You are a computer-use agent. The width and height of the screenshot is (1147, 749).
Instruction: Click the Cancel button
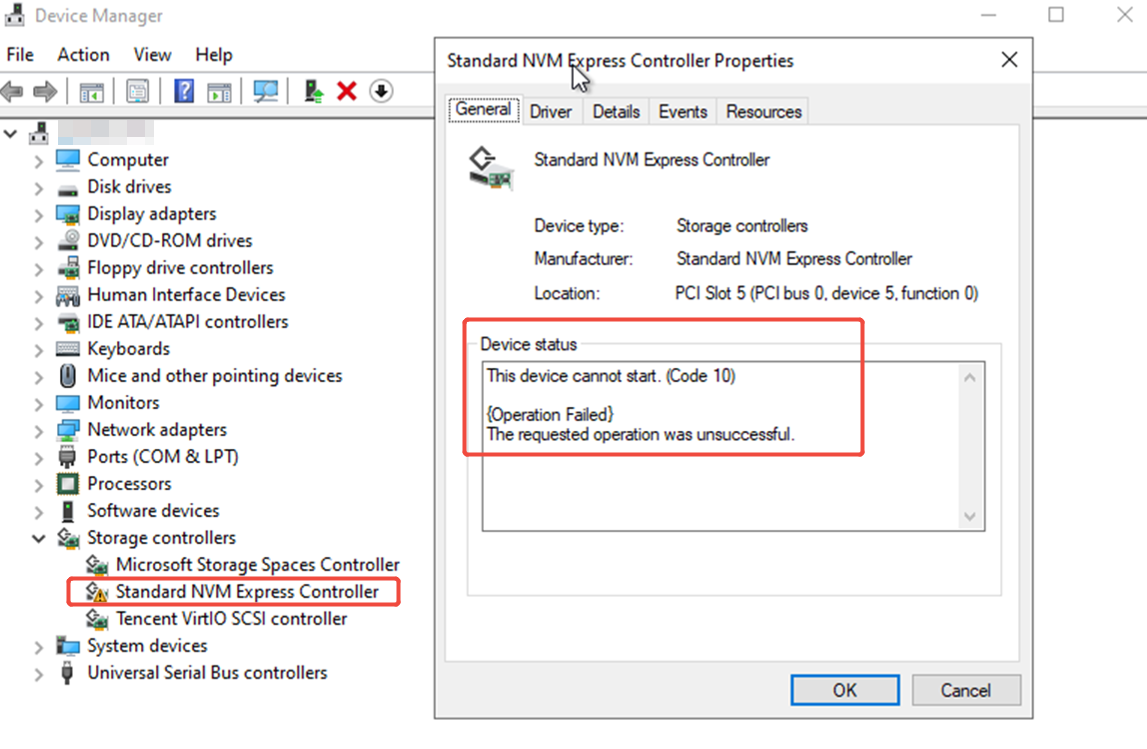click(x=965, y=690)
